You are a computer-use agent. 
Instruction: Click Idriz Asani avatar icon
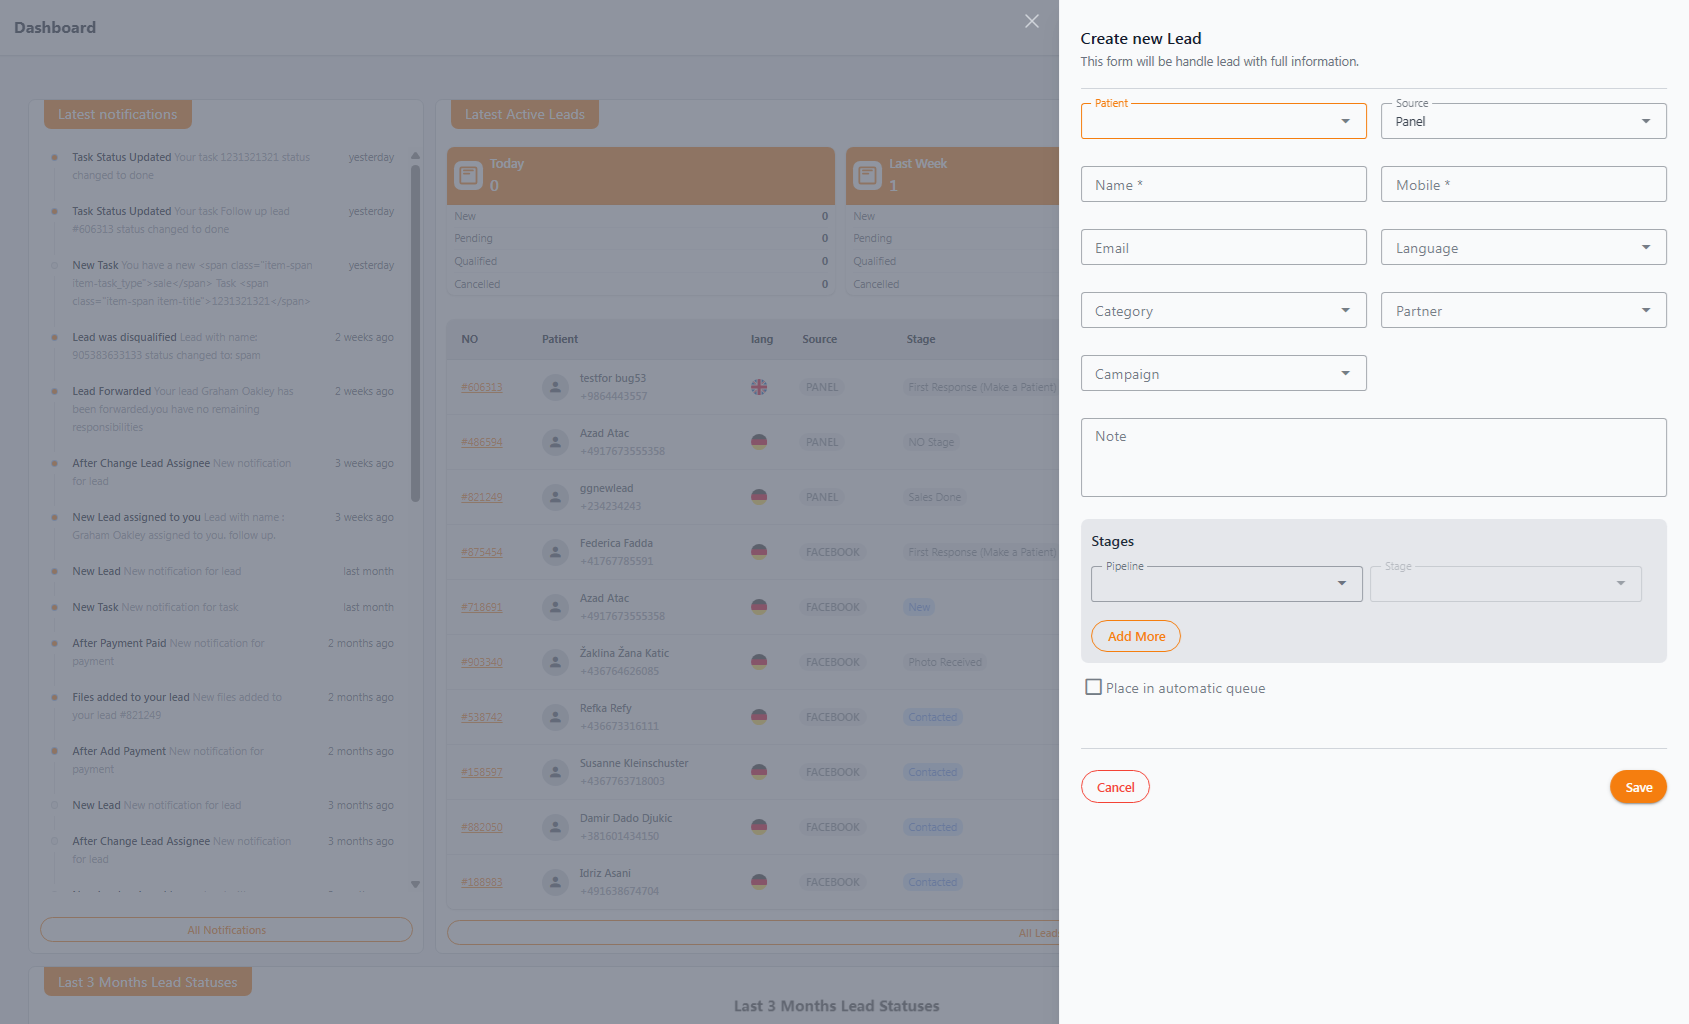555,882
